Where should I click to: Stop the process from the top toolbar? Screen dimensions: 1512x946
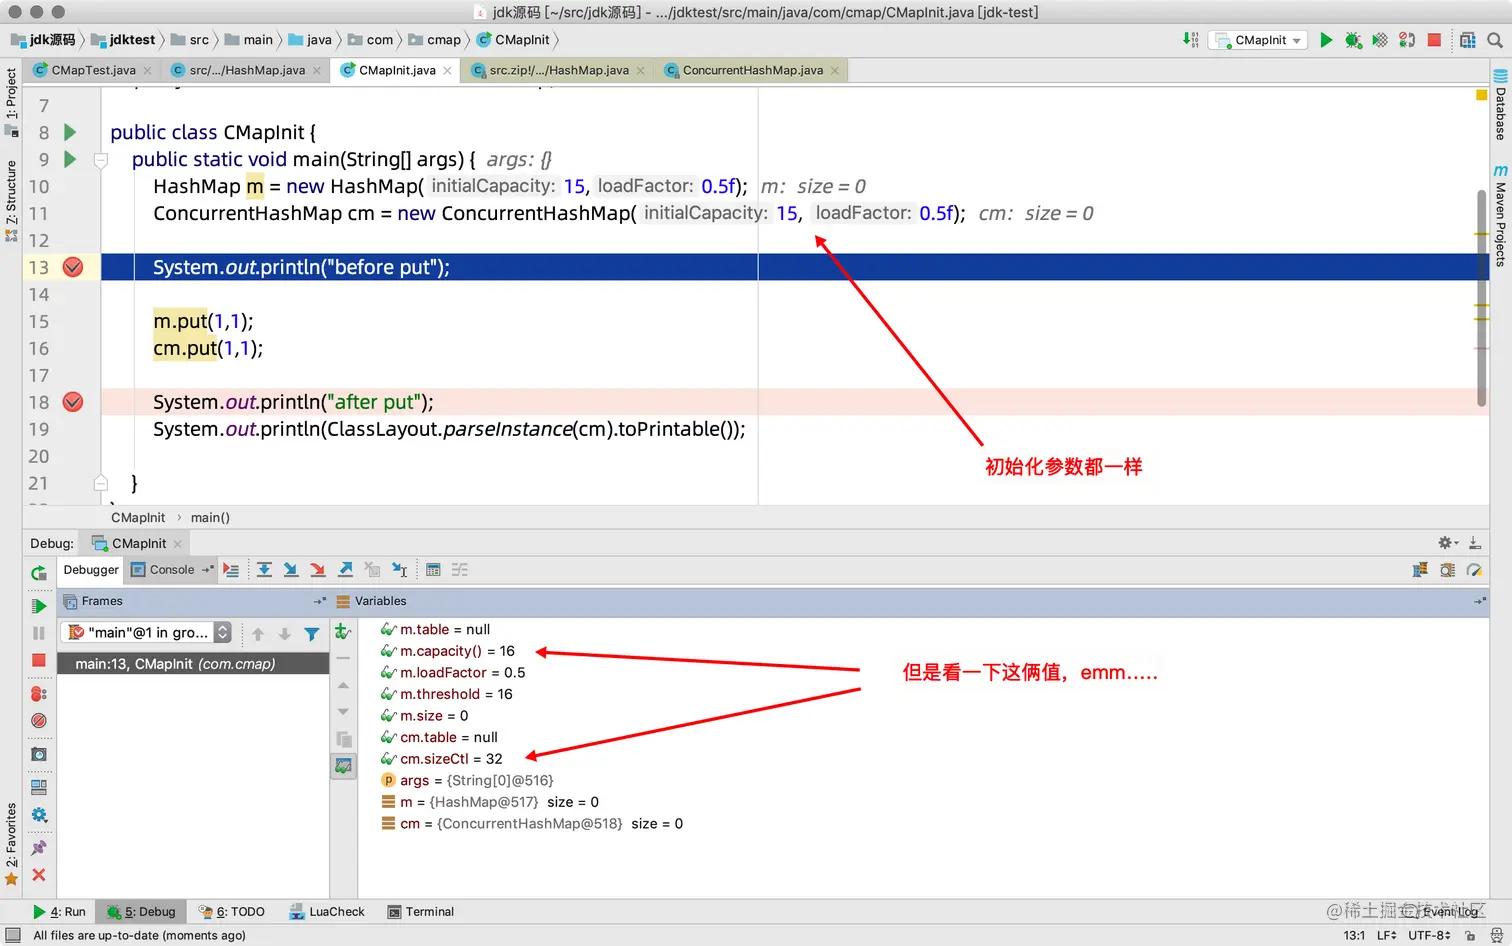[x=1434, y=40]
